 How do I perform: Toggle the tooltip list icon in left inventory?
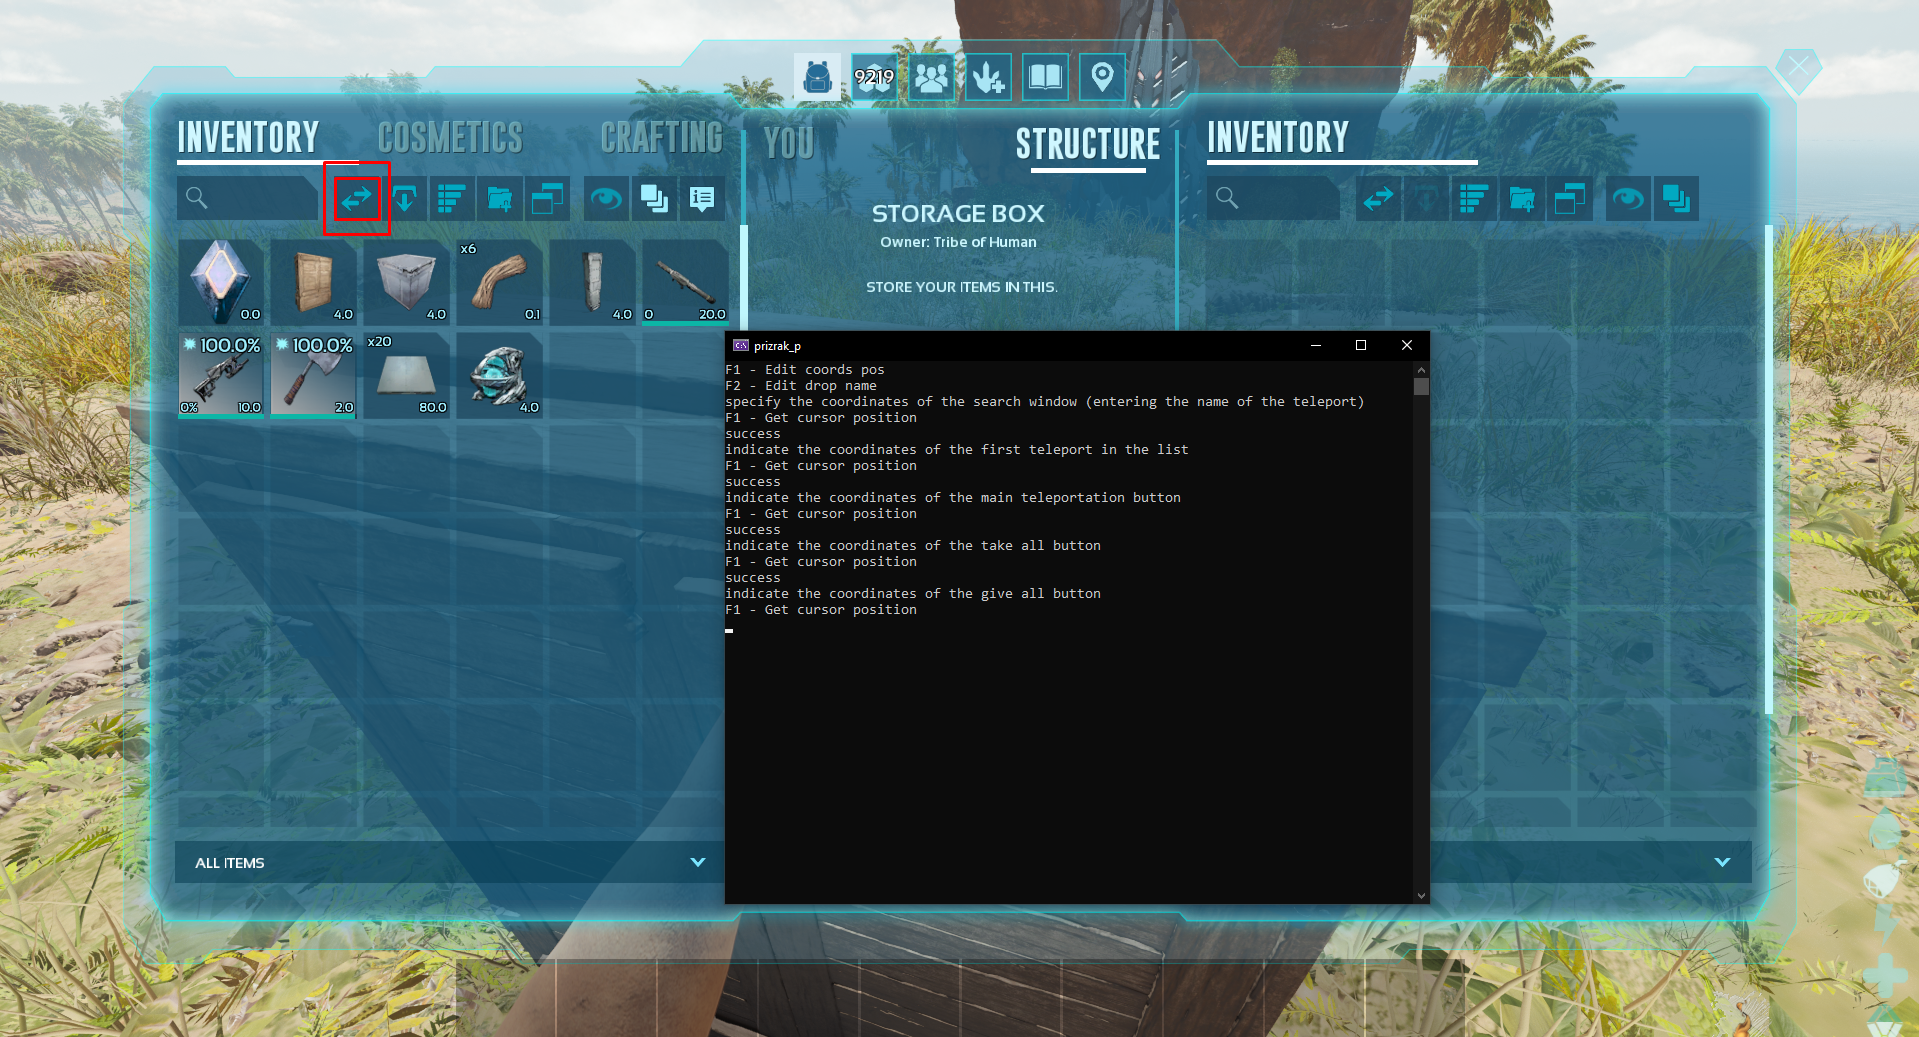(702, 199)
